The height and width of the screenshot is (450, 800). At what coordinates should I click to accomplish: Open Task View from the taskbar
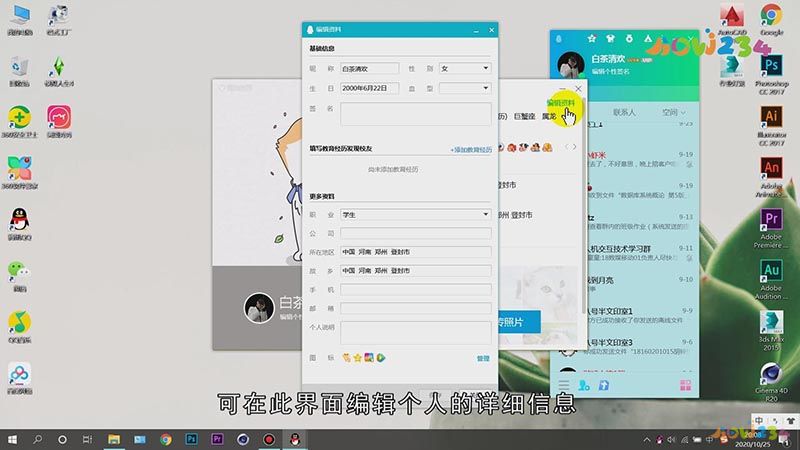tap(88, 439)
